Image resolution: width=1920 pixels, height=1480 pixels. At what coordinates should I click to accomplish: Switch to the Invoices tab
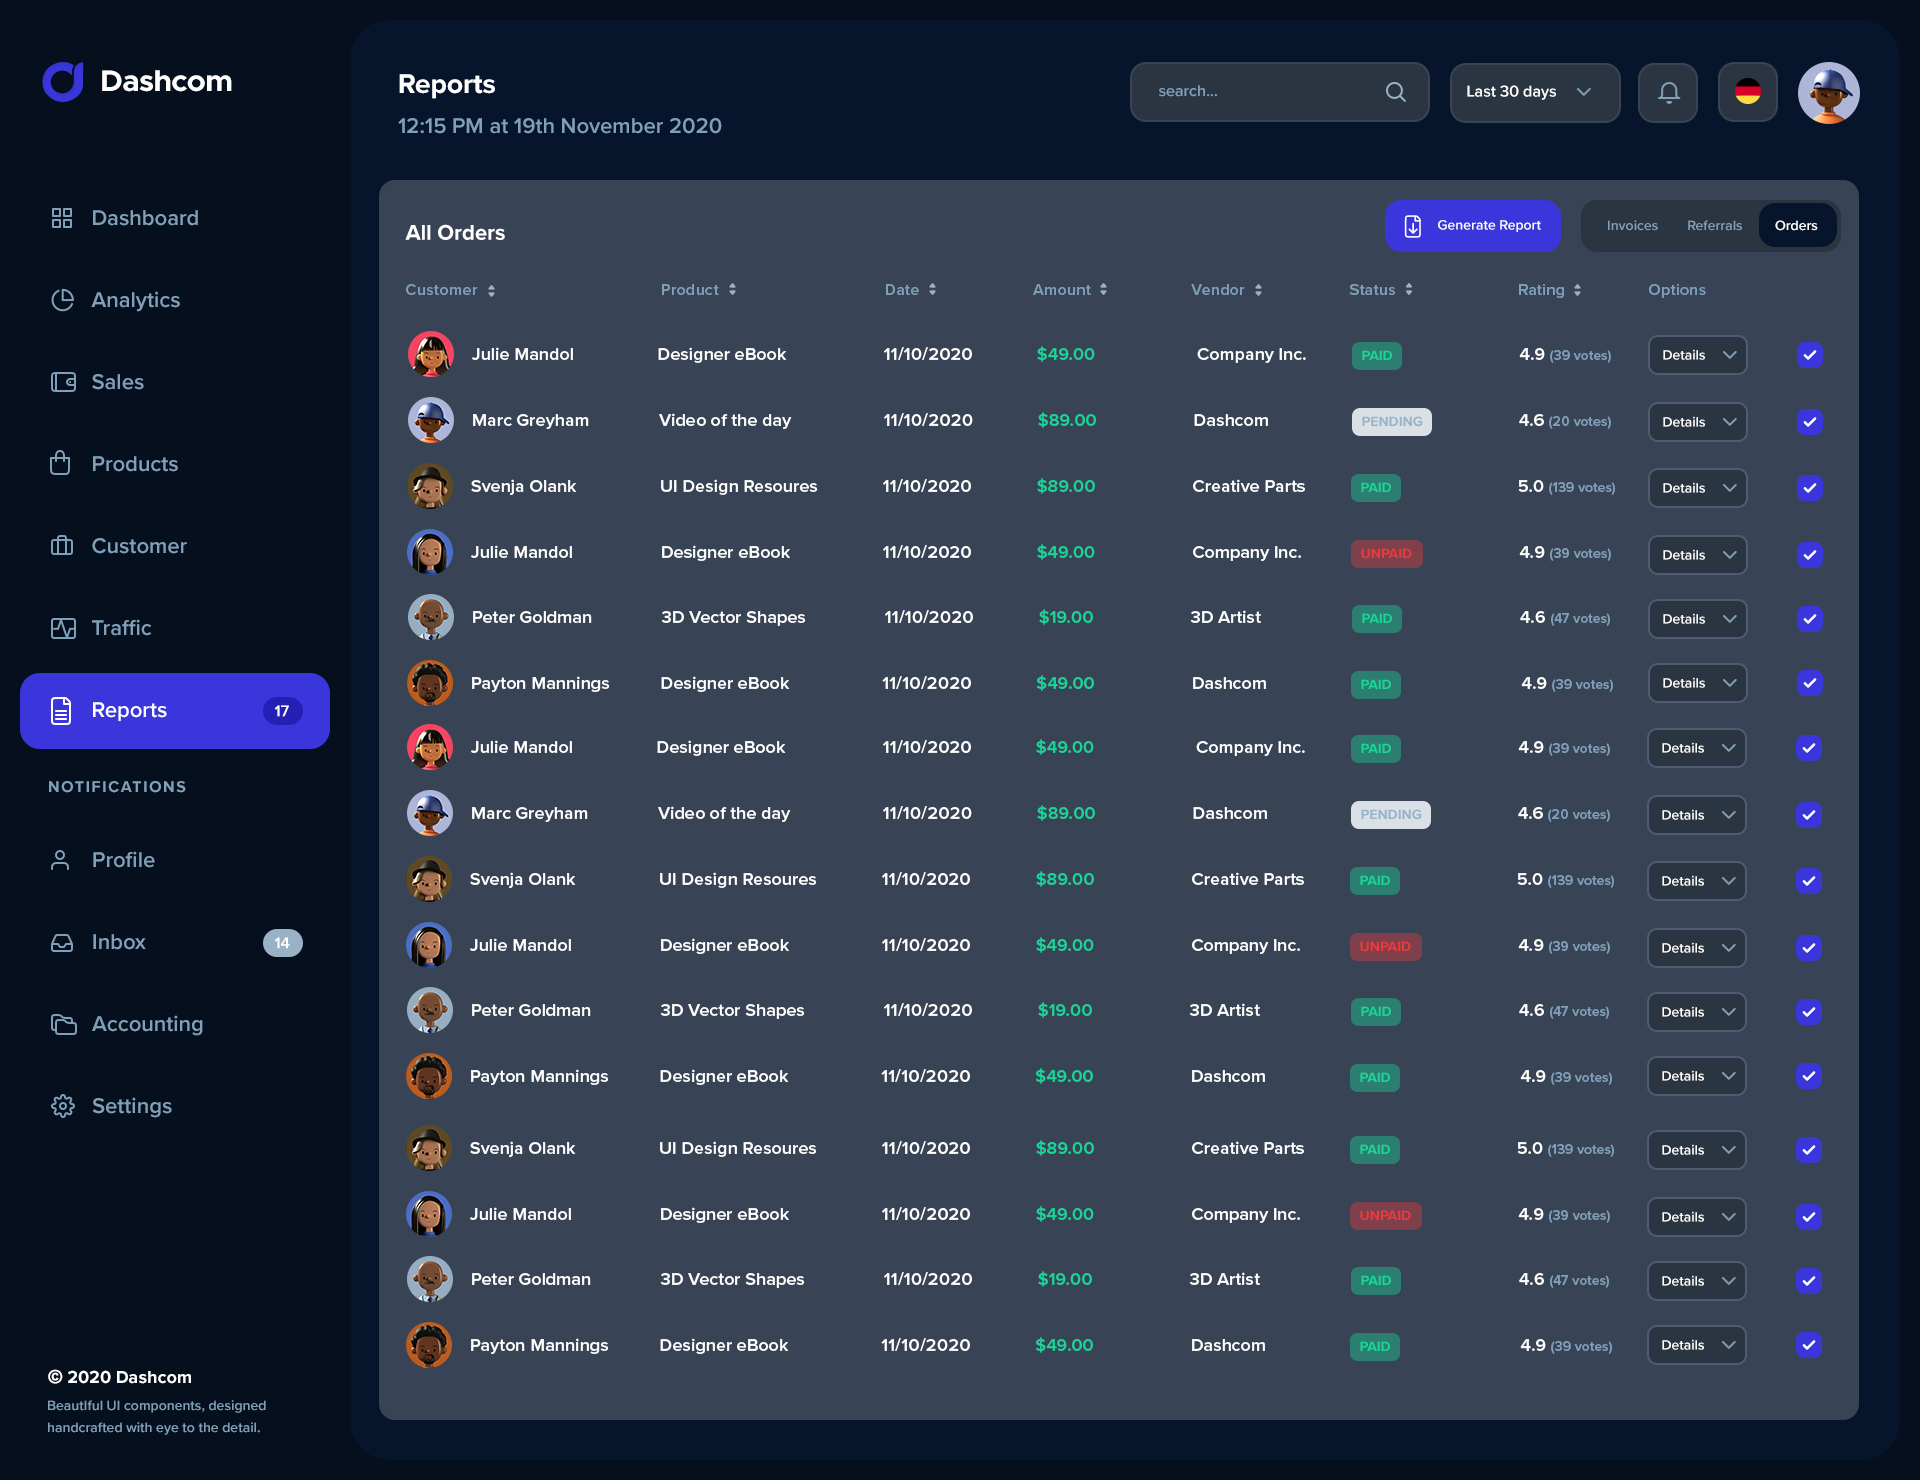pos(1631,225)
